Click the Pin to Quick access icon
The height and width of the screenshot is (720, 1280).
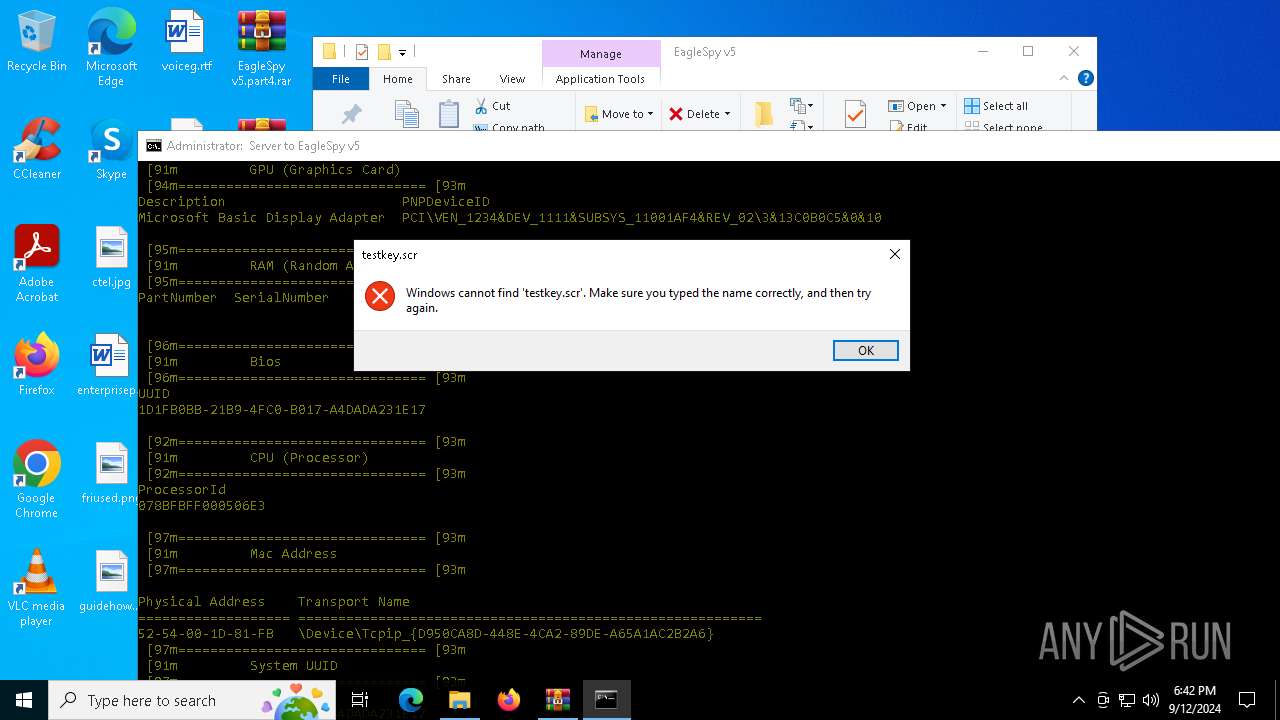[351, 115]
